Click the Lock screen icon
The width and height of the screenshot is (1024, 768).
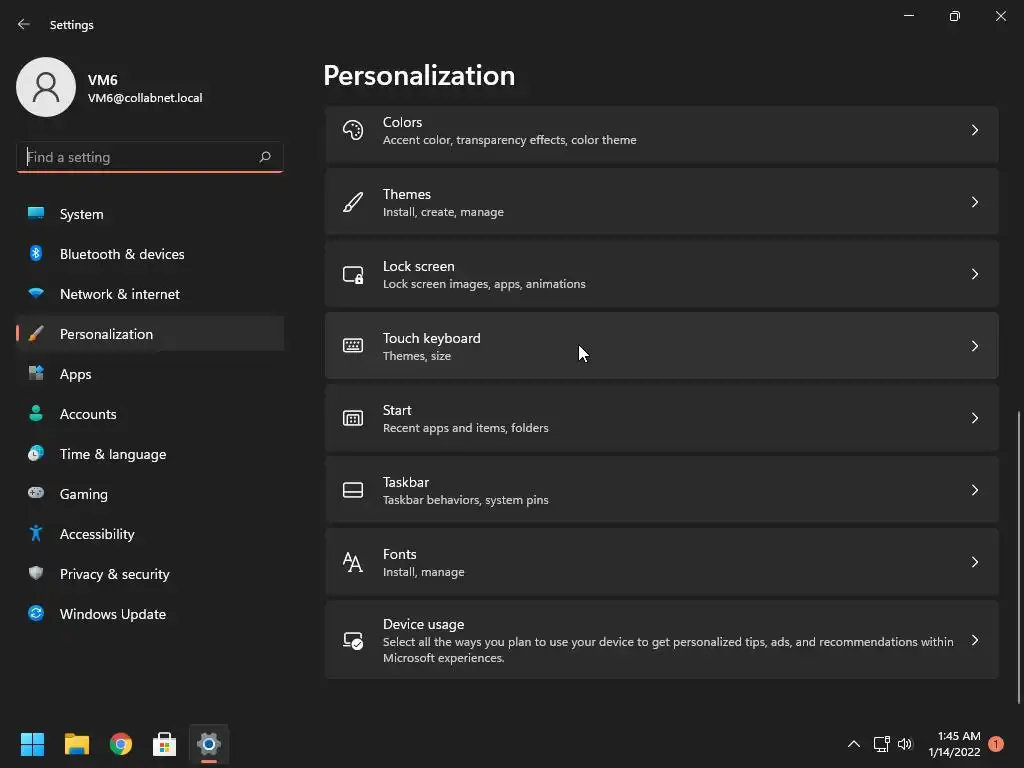(353, 274)
